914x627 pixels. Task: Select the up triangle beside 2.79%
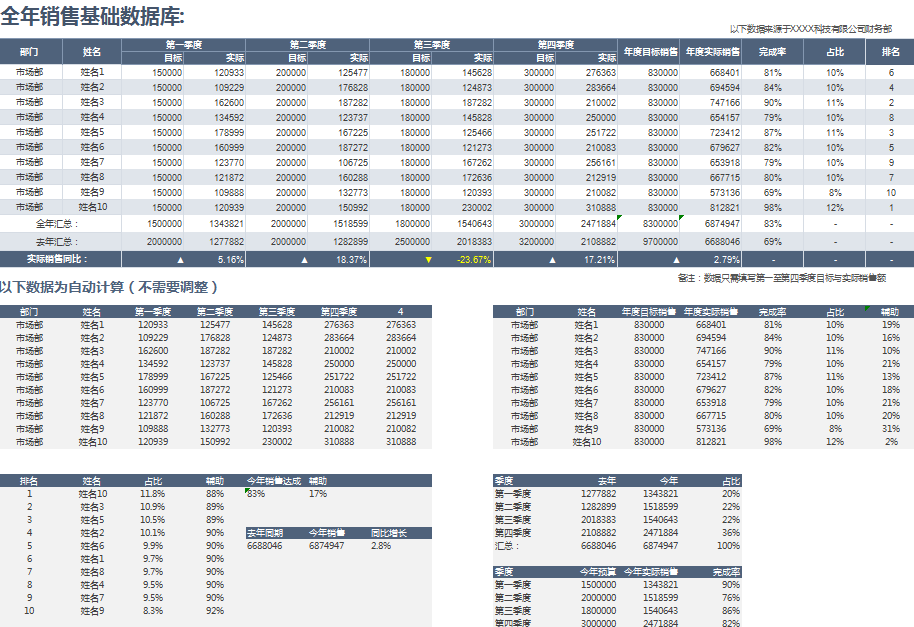677,260
